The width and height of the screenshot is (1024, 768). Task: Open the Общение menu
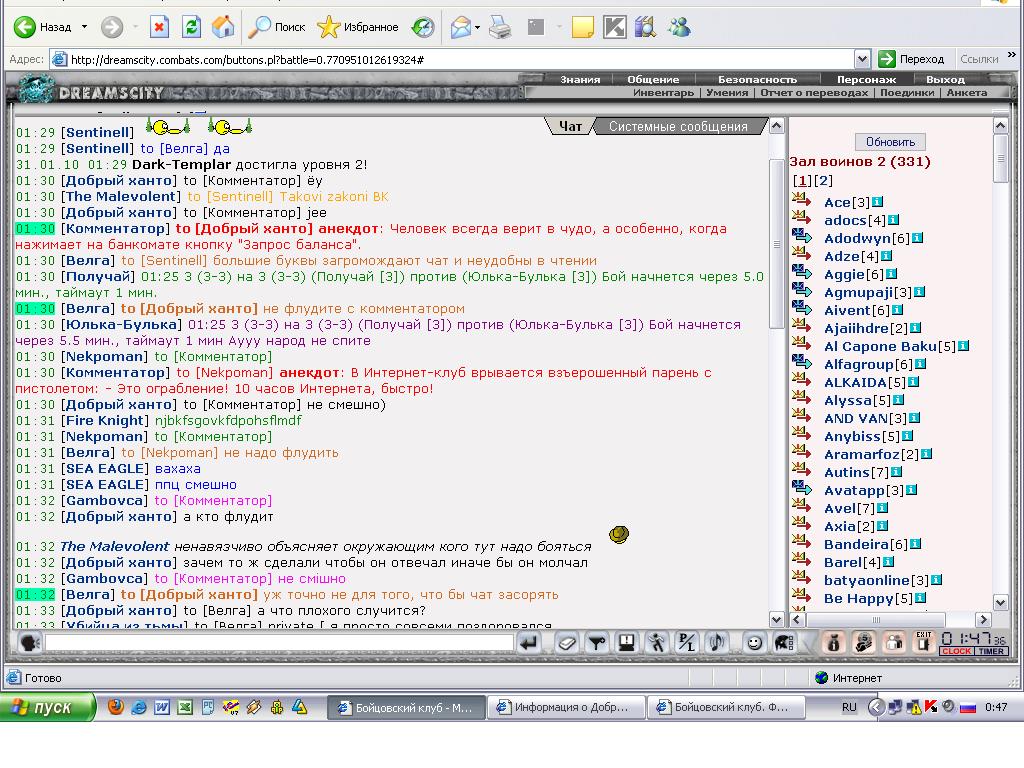tap(653, 79)
